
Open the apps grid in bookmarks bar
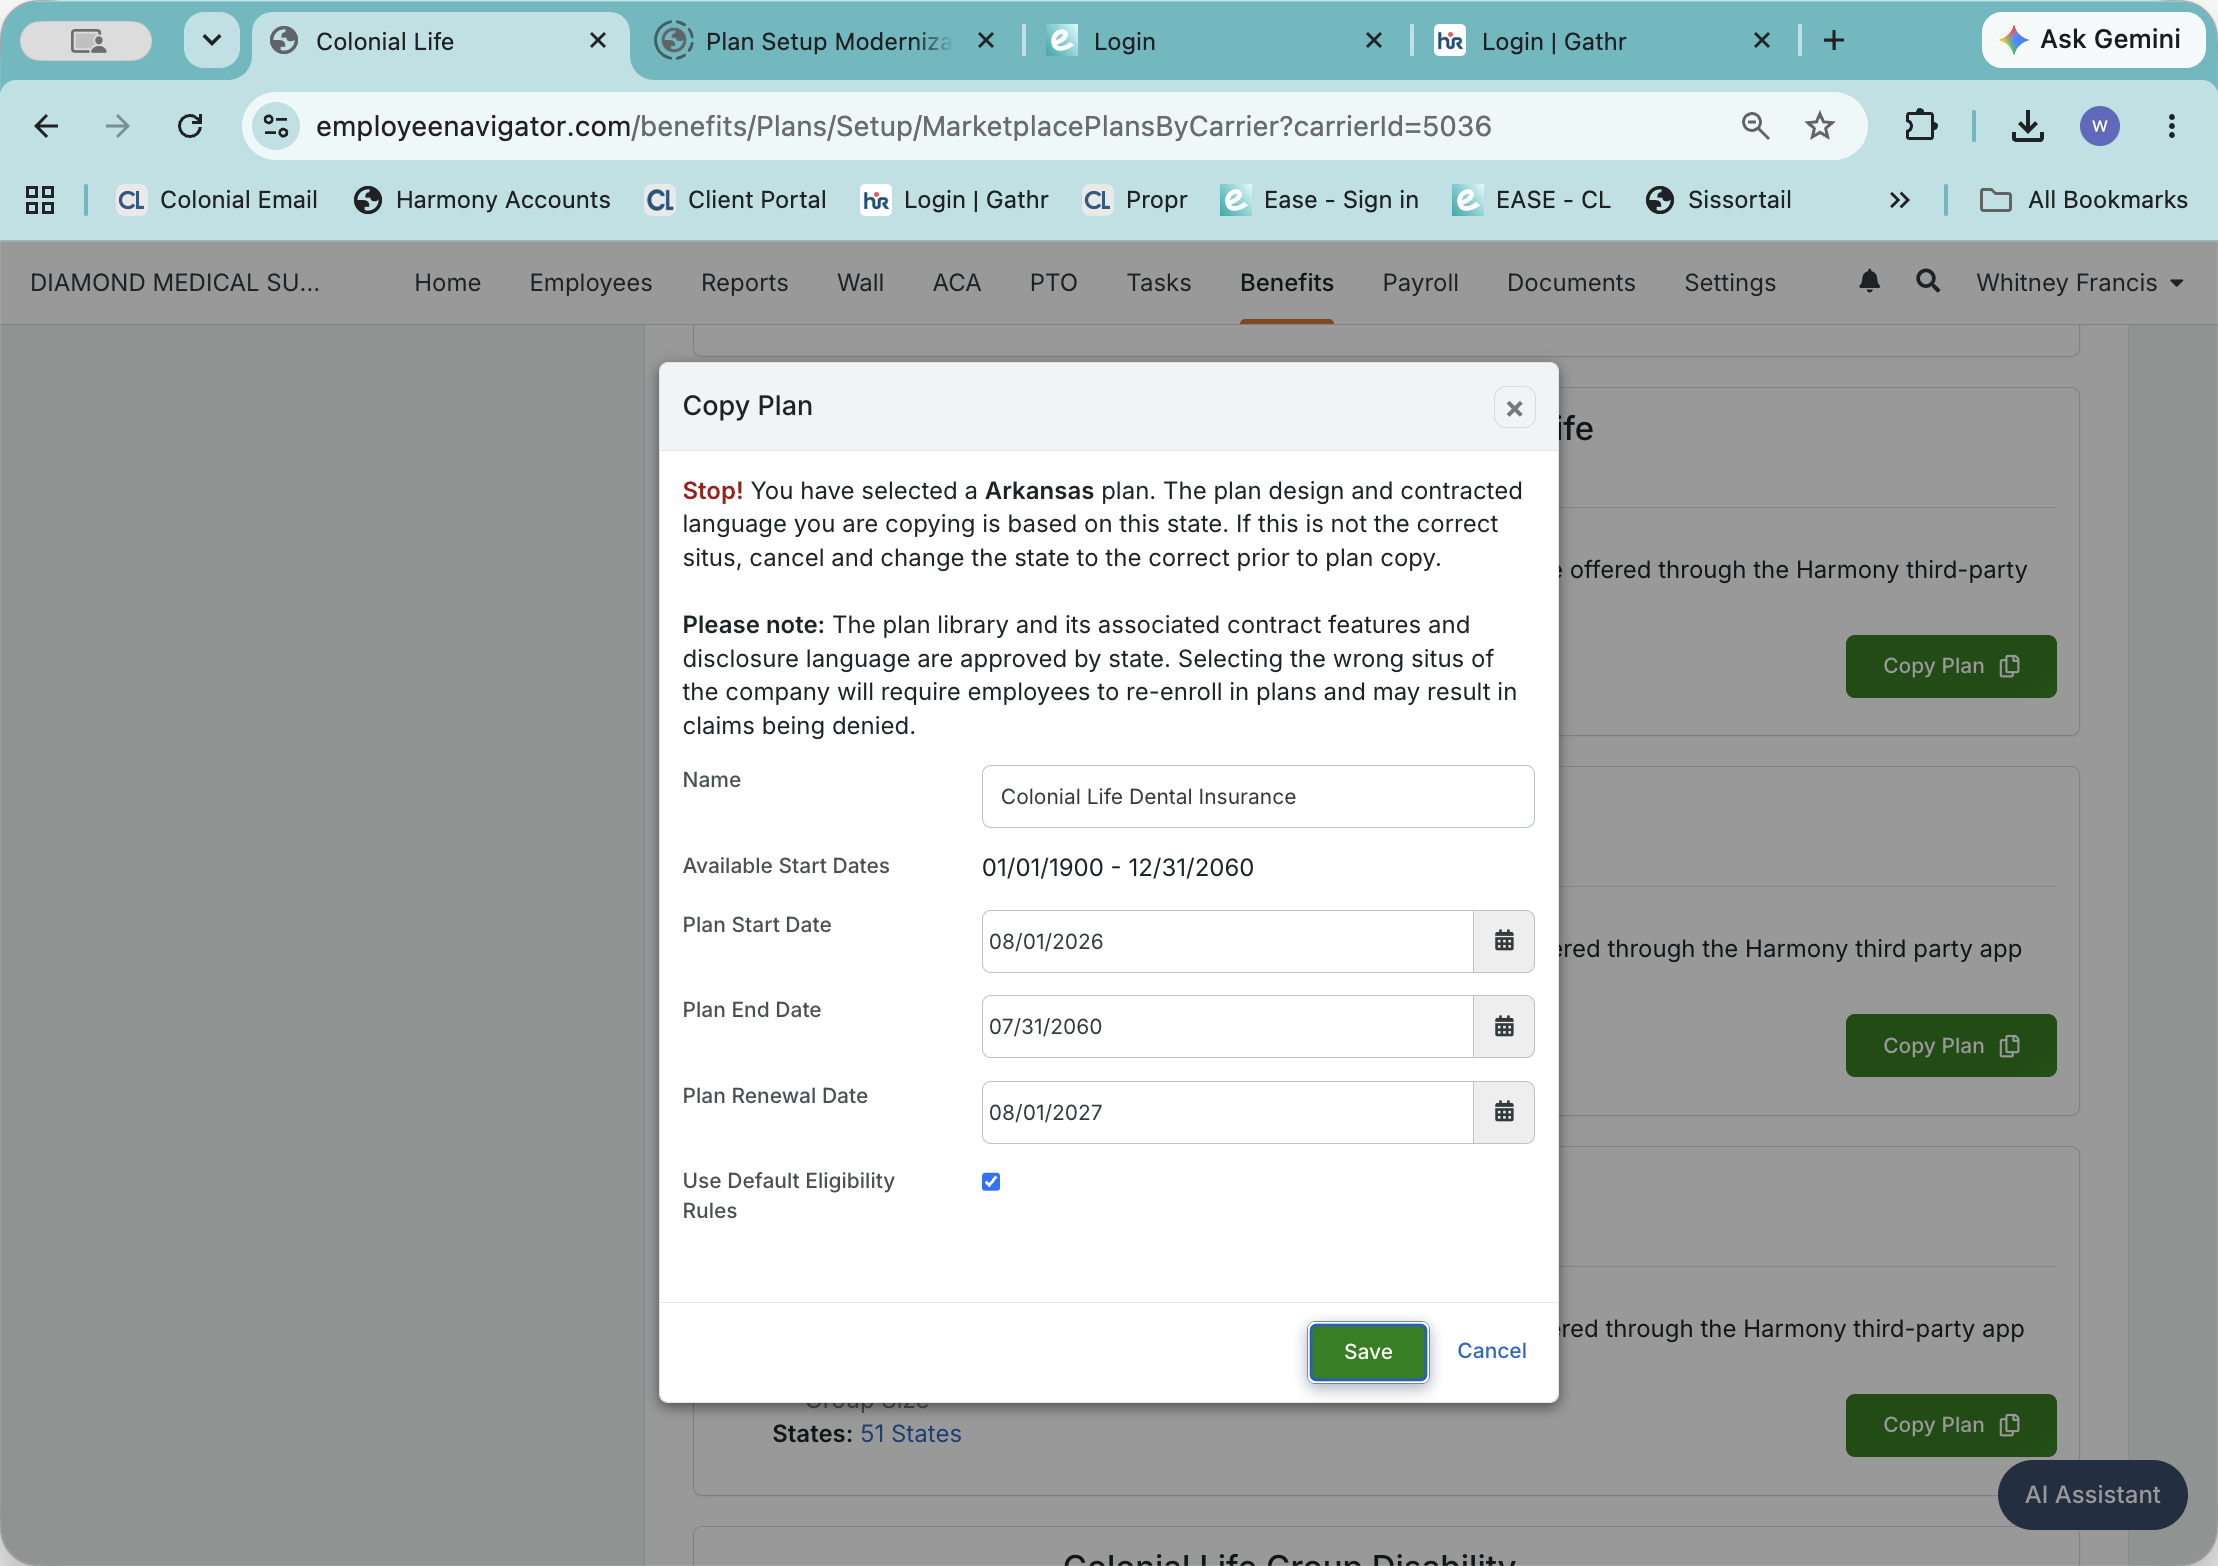tap(40, 200)
